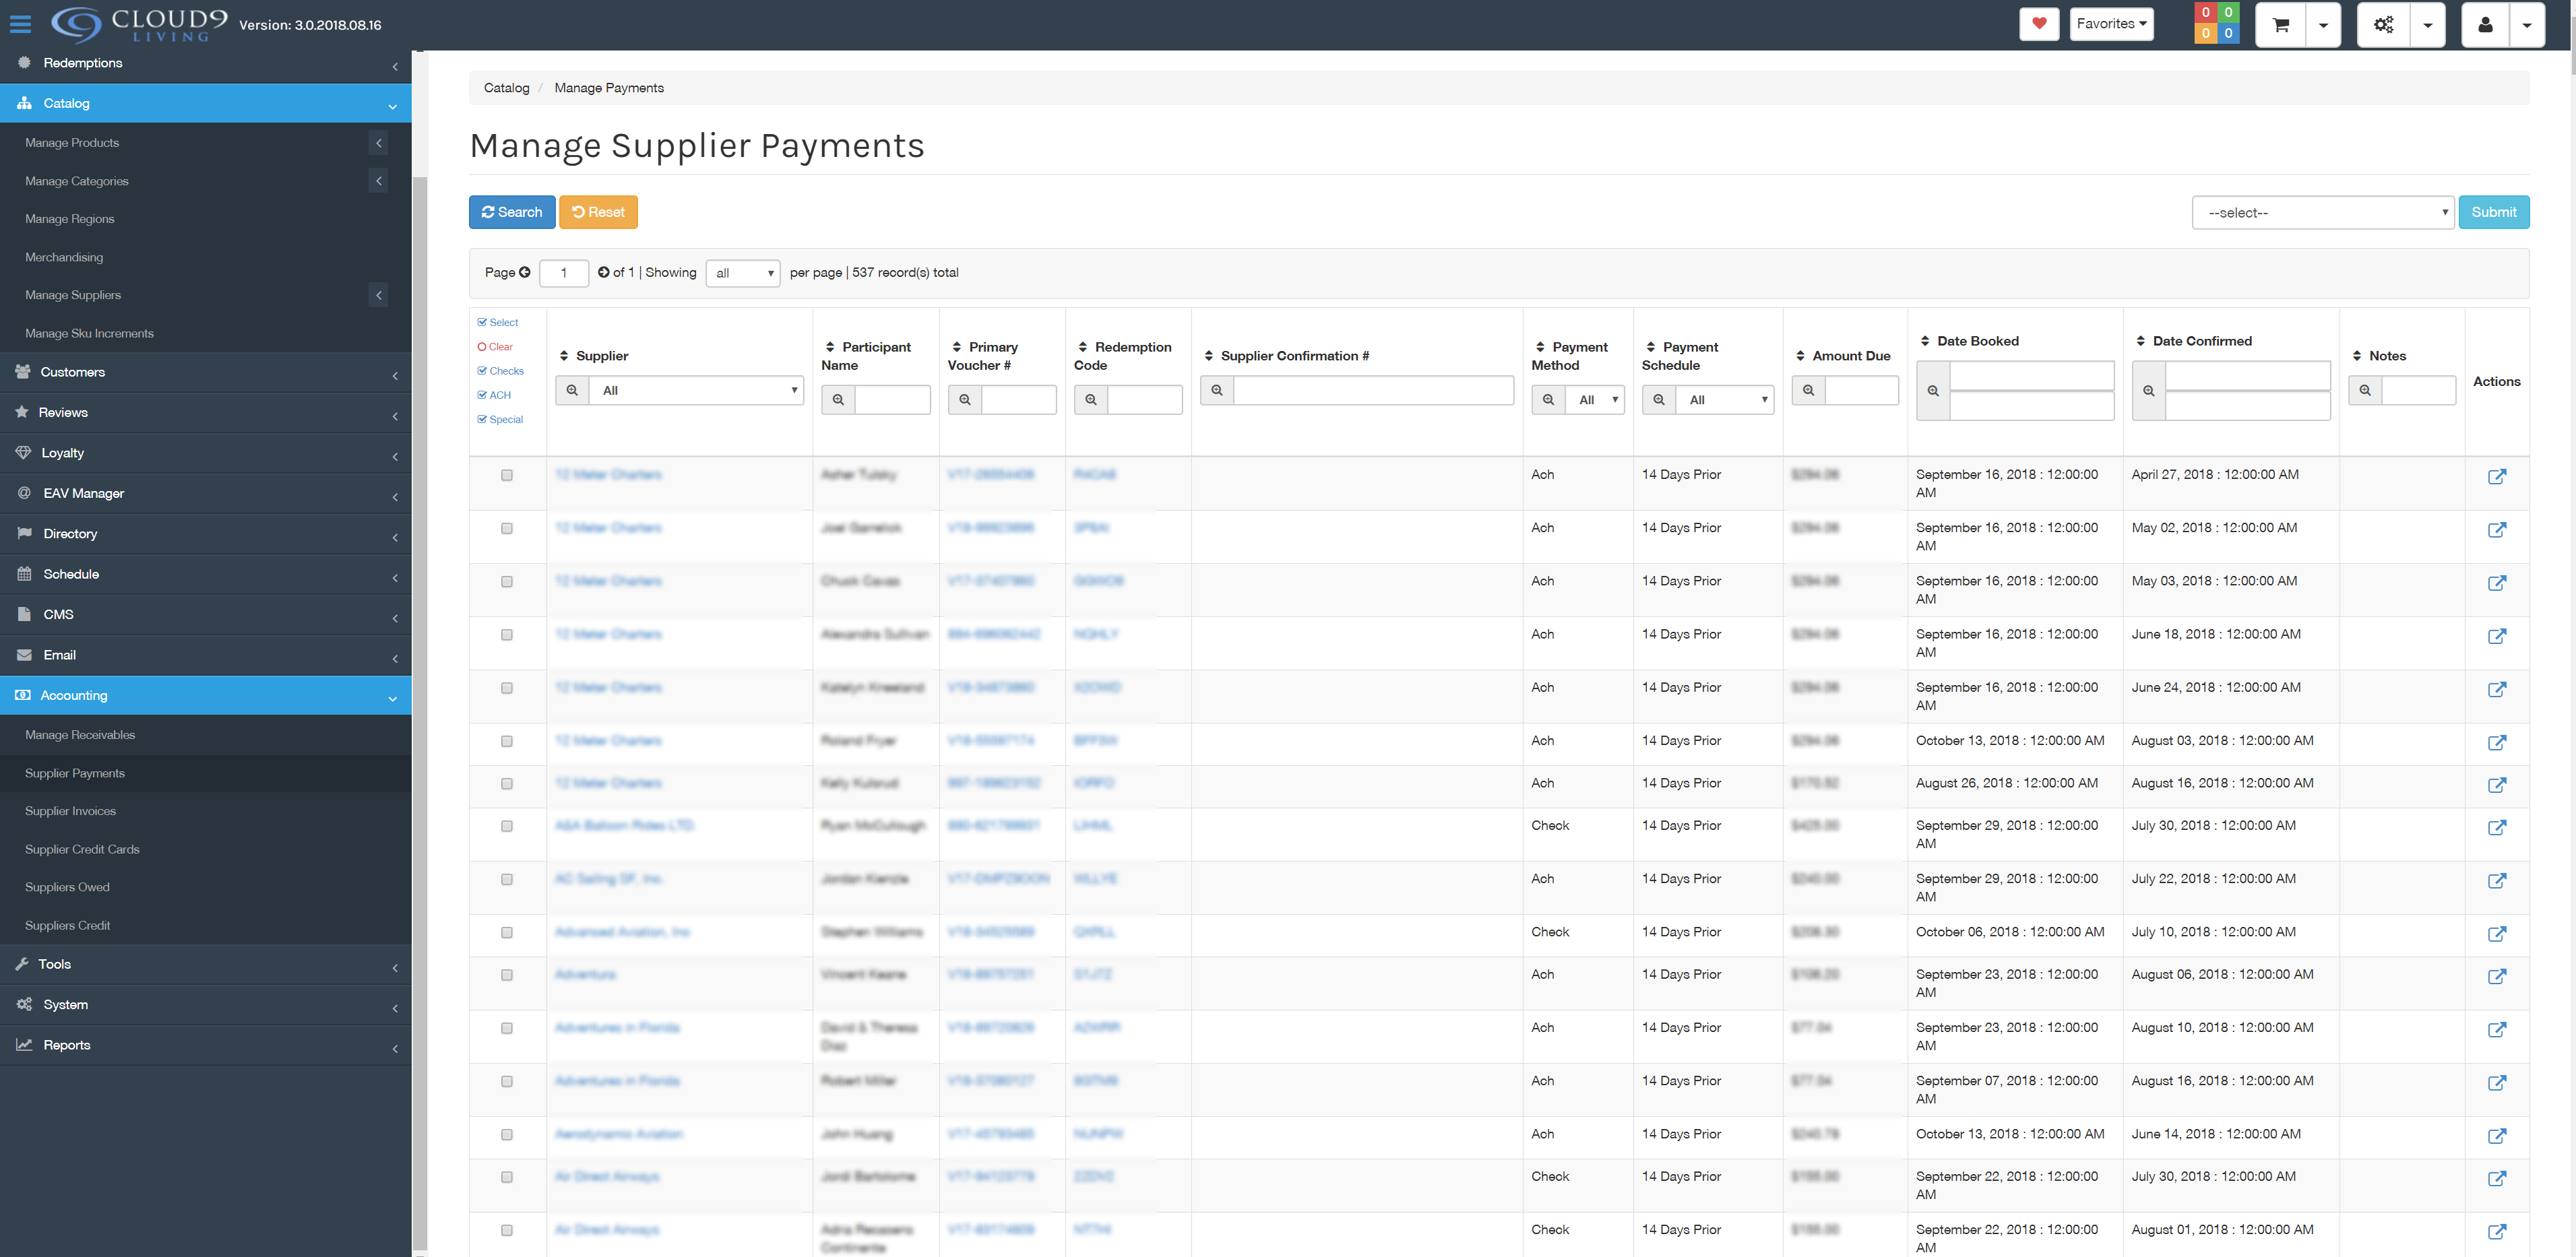Open Redemptions in the sidebar
The height and width of the screenshot is (1257, 2576).
click(206, 63)
